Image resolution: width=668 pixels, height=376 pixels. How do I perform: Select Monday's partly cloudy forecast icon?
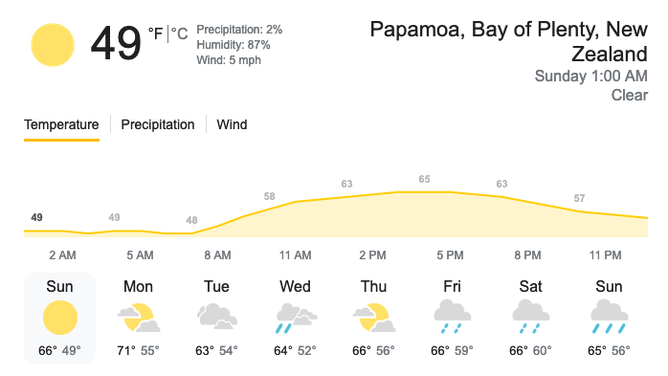pyautogui.click(x=139, y=318)
